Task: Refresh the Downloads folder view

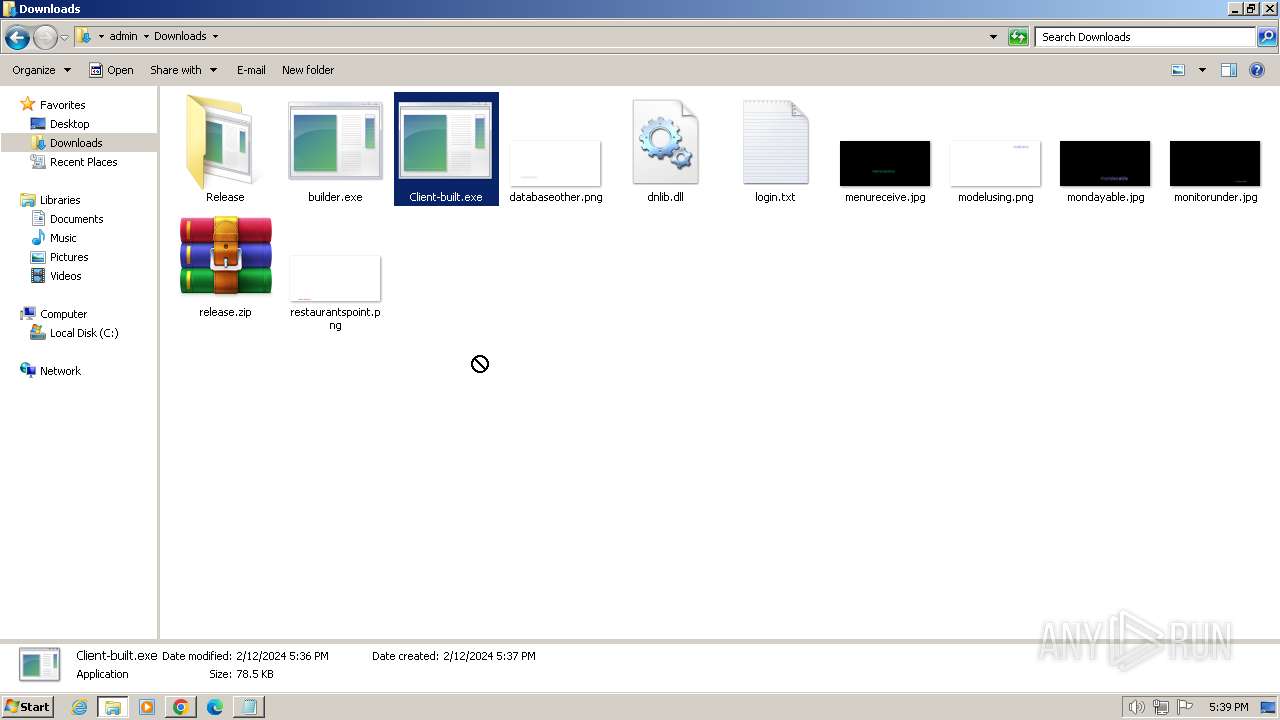Action: [x=1018, y=37]
